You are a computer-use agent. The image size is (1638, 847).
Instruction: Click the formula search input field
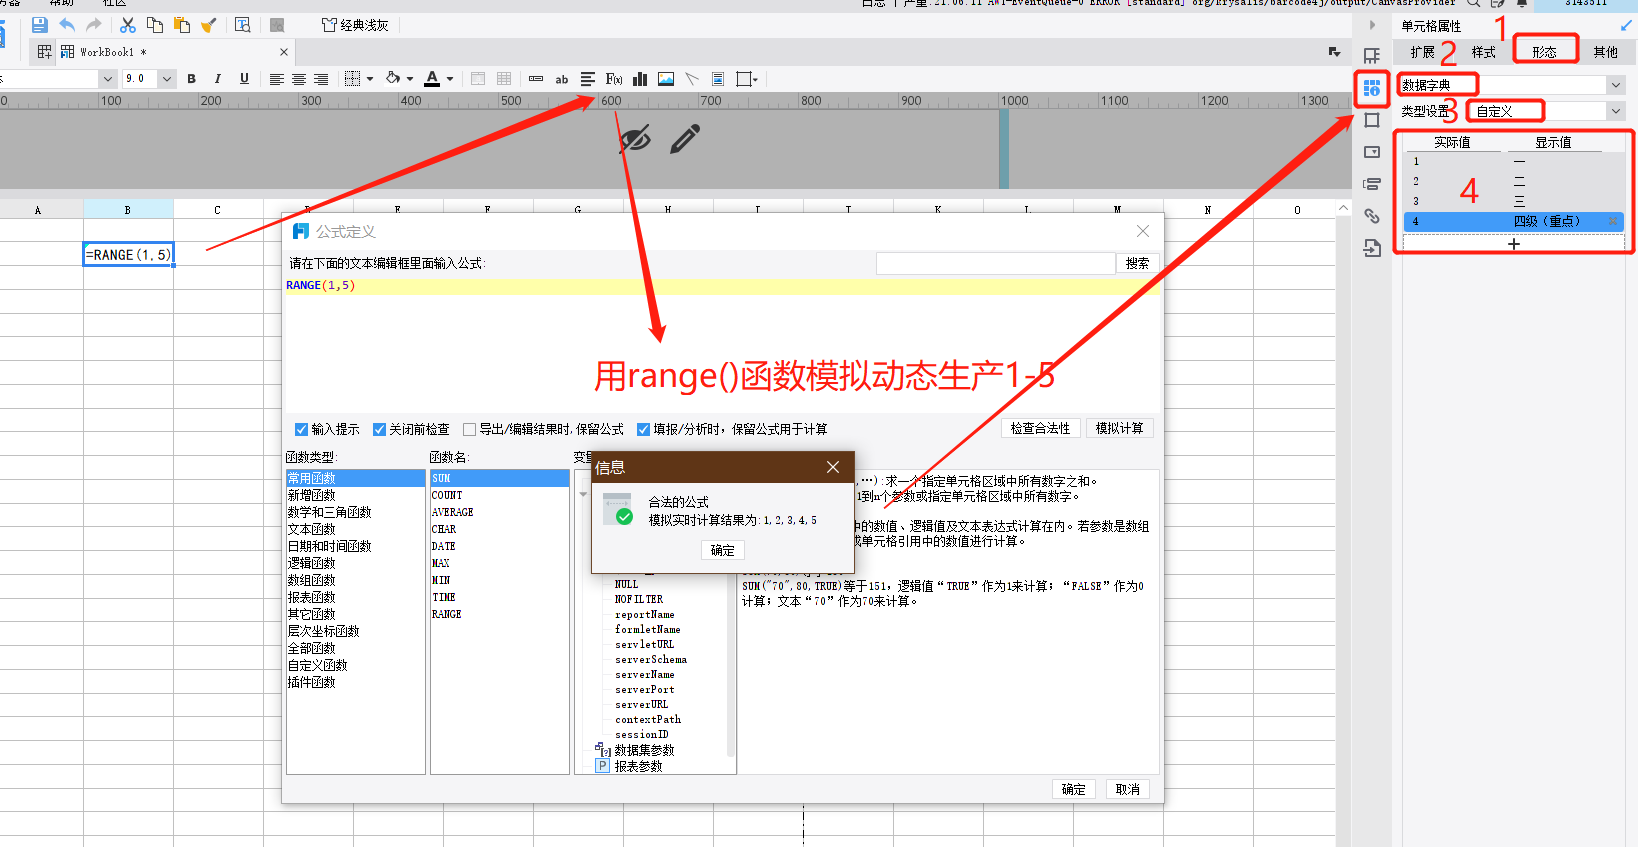pyautogui.click(x=996, y=263)
